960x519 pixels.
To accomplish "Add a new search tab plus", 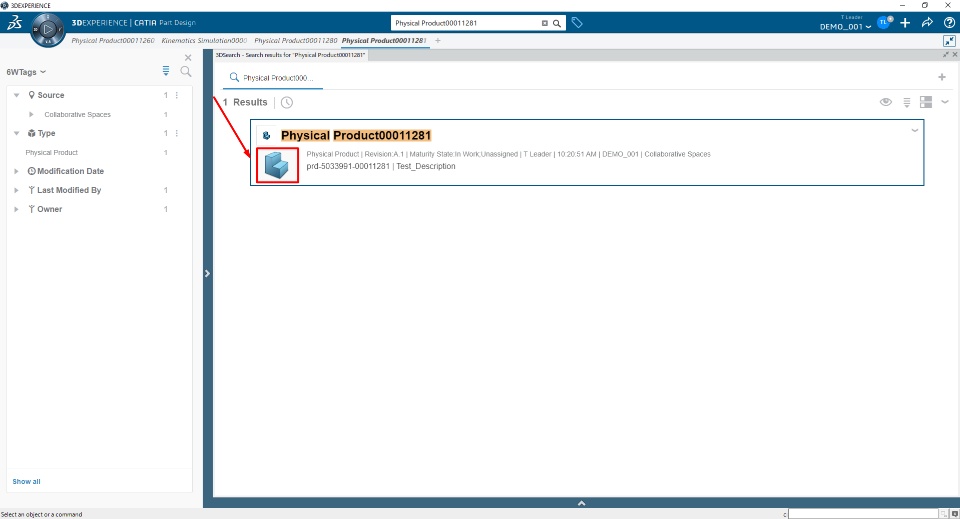I will click(942, 77).
